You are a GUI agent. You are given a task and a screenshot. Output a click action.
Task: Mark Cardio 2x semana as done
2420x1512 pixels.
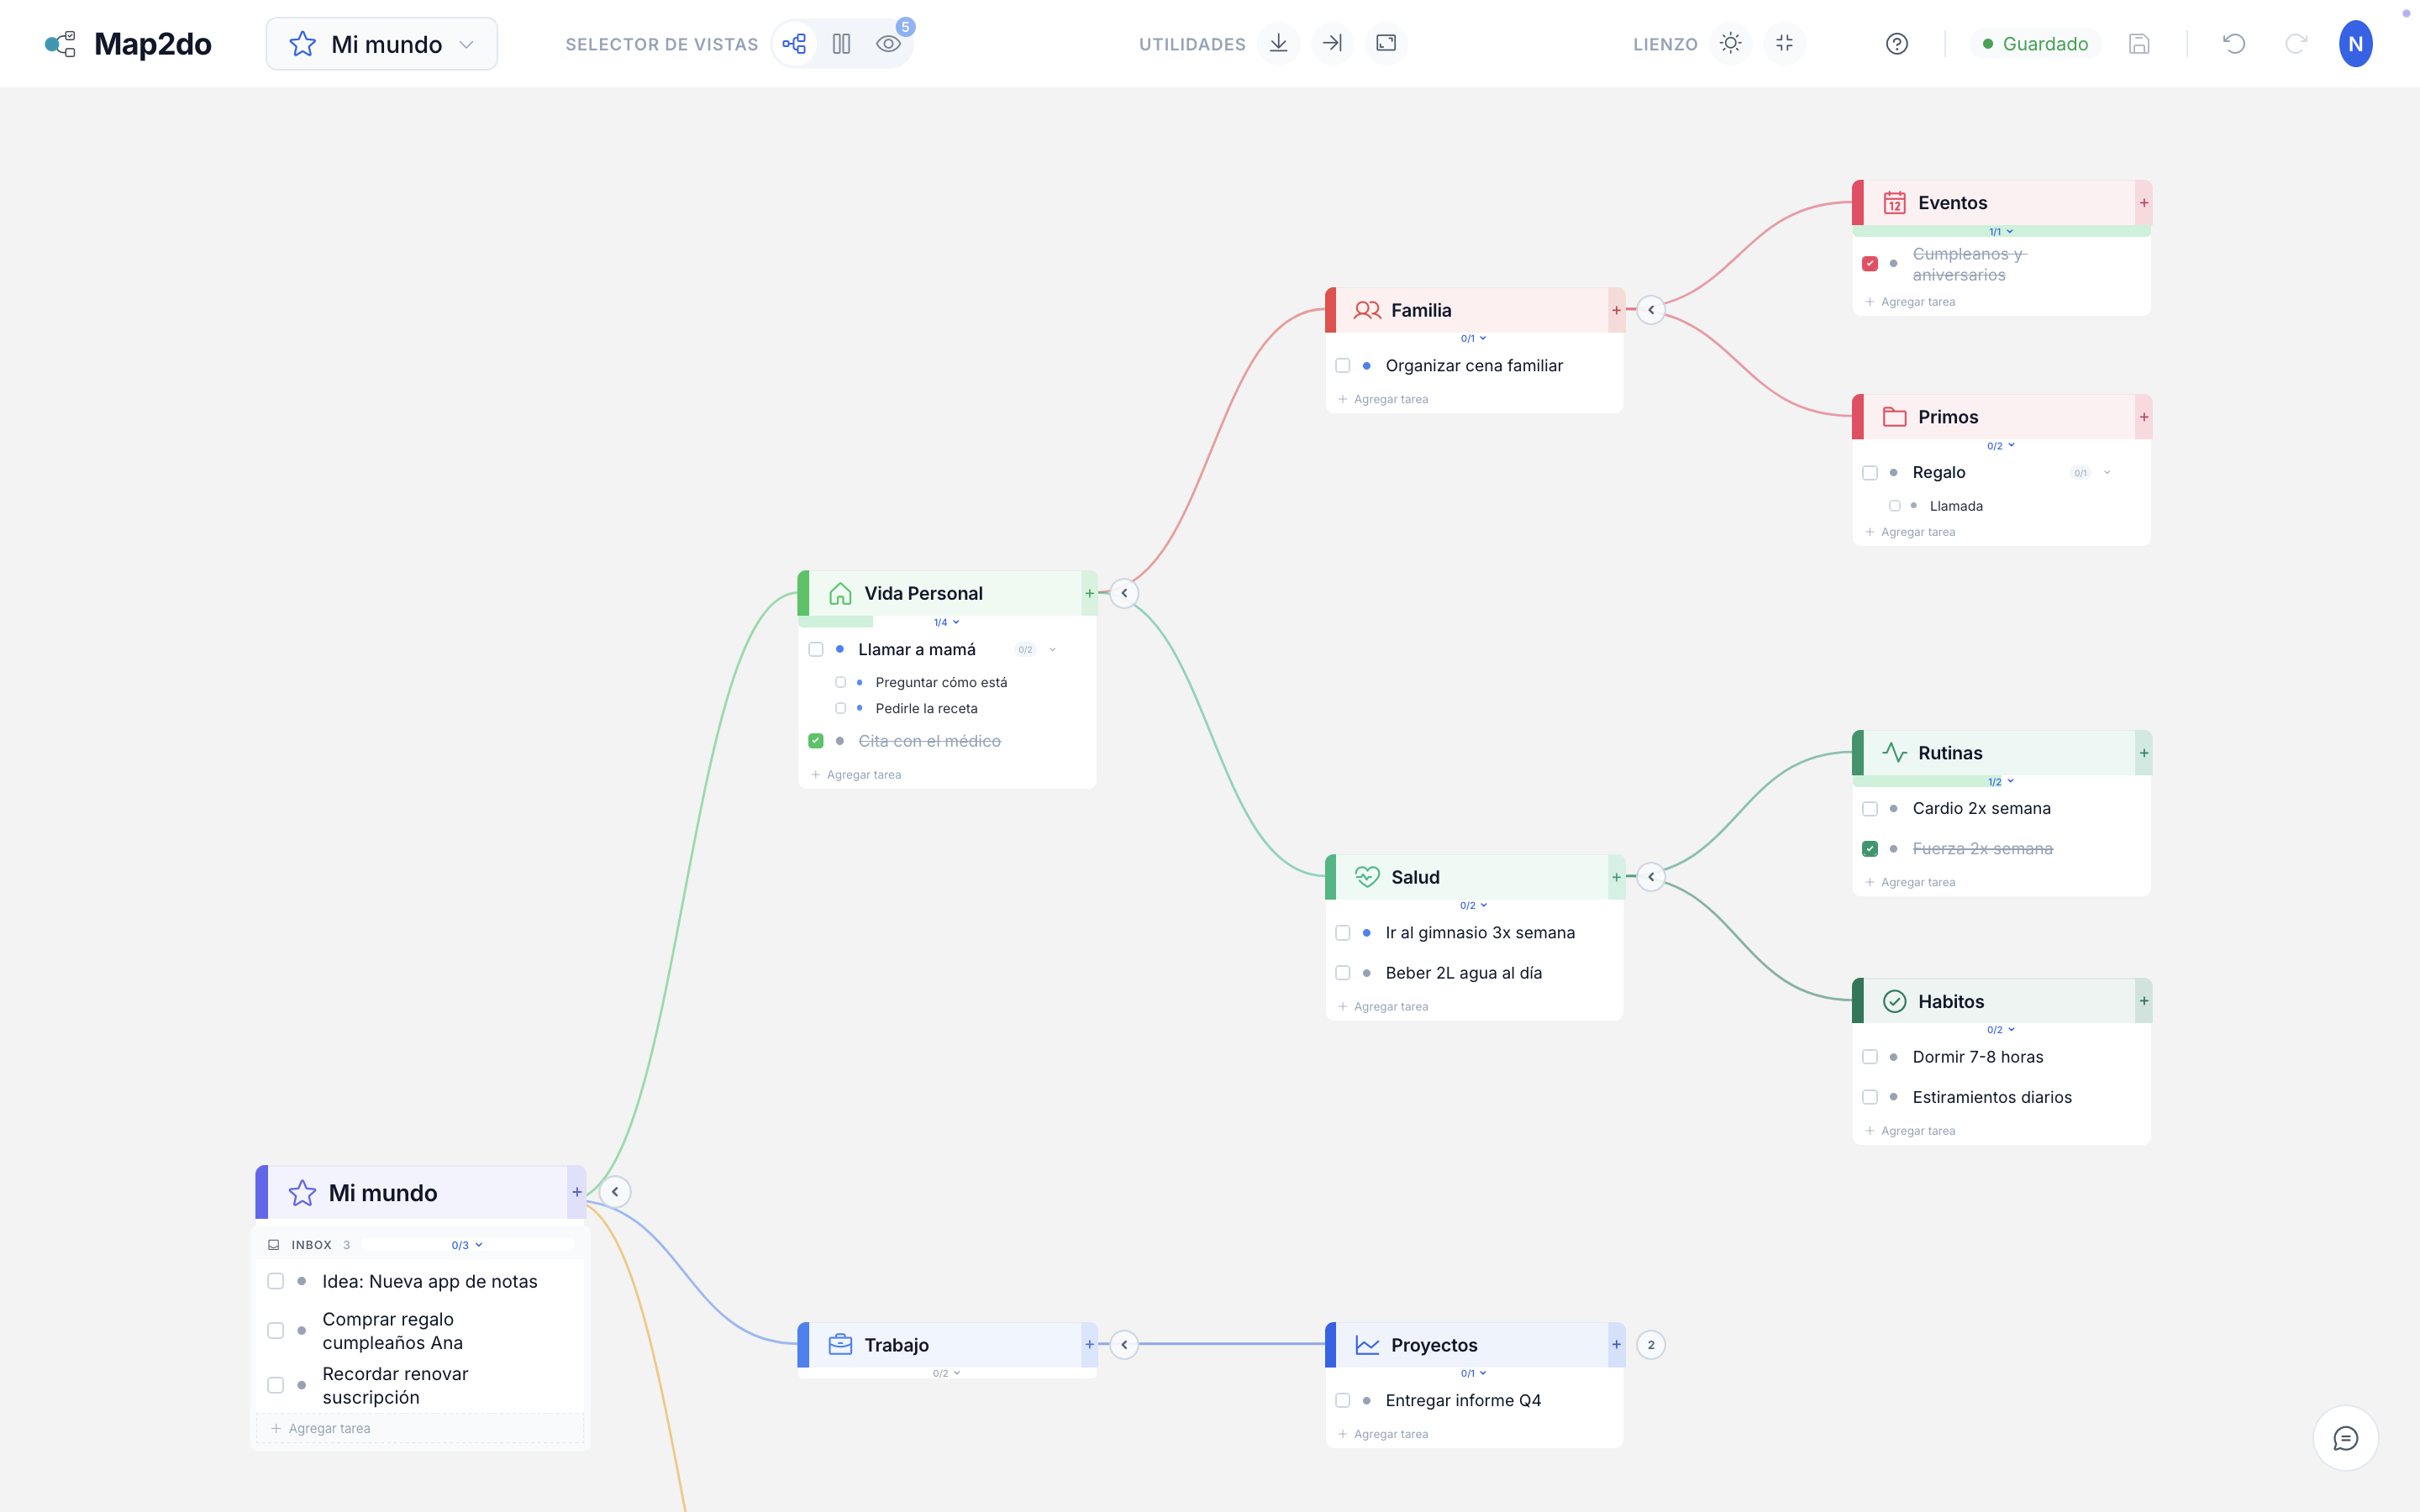[x=1870, y=809]
